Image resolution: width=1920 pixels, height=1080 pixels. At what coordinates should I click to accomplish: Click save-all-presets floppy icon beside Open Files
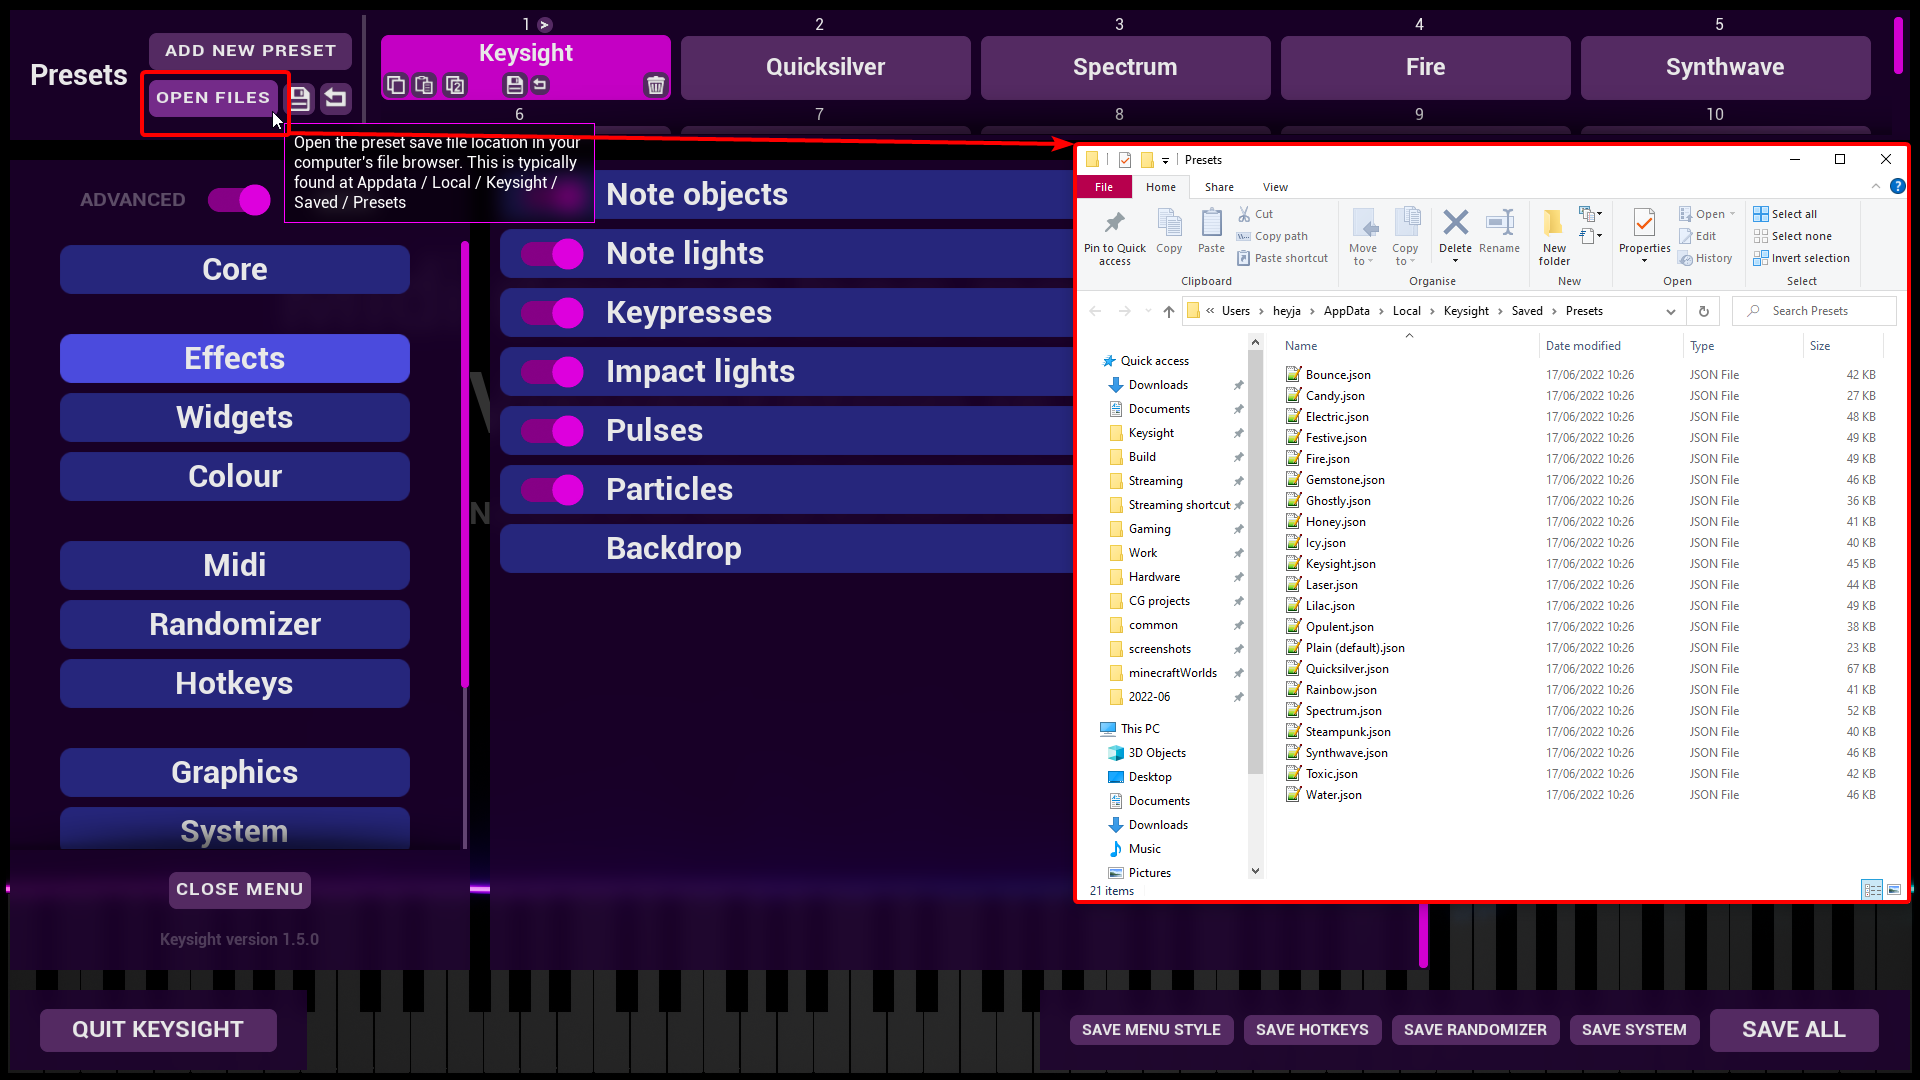pyautogui.click(x=299, y=98)
